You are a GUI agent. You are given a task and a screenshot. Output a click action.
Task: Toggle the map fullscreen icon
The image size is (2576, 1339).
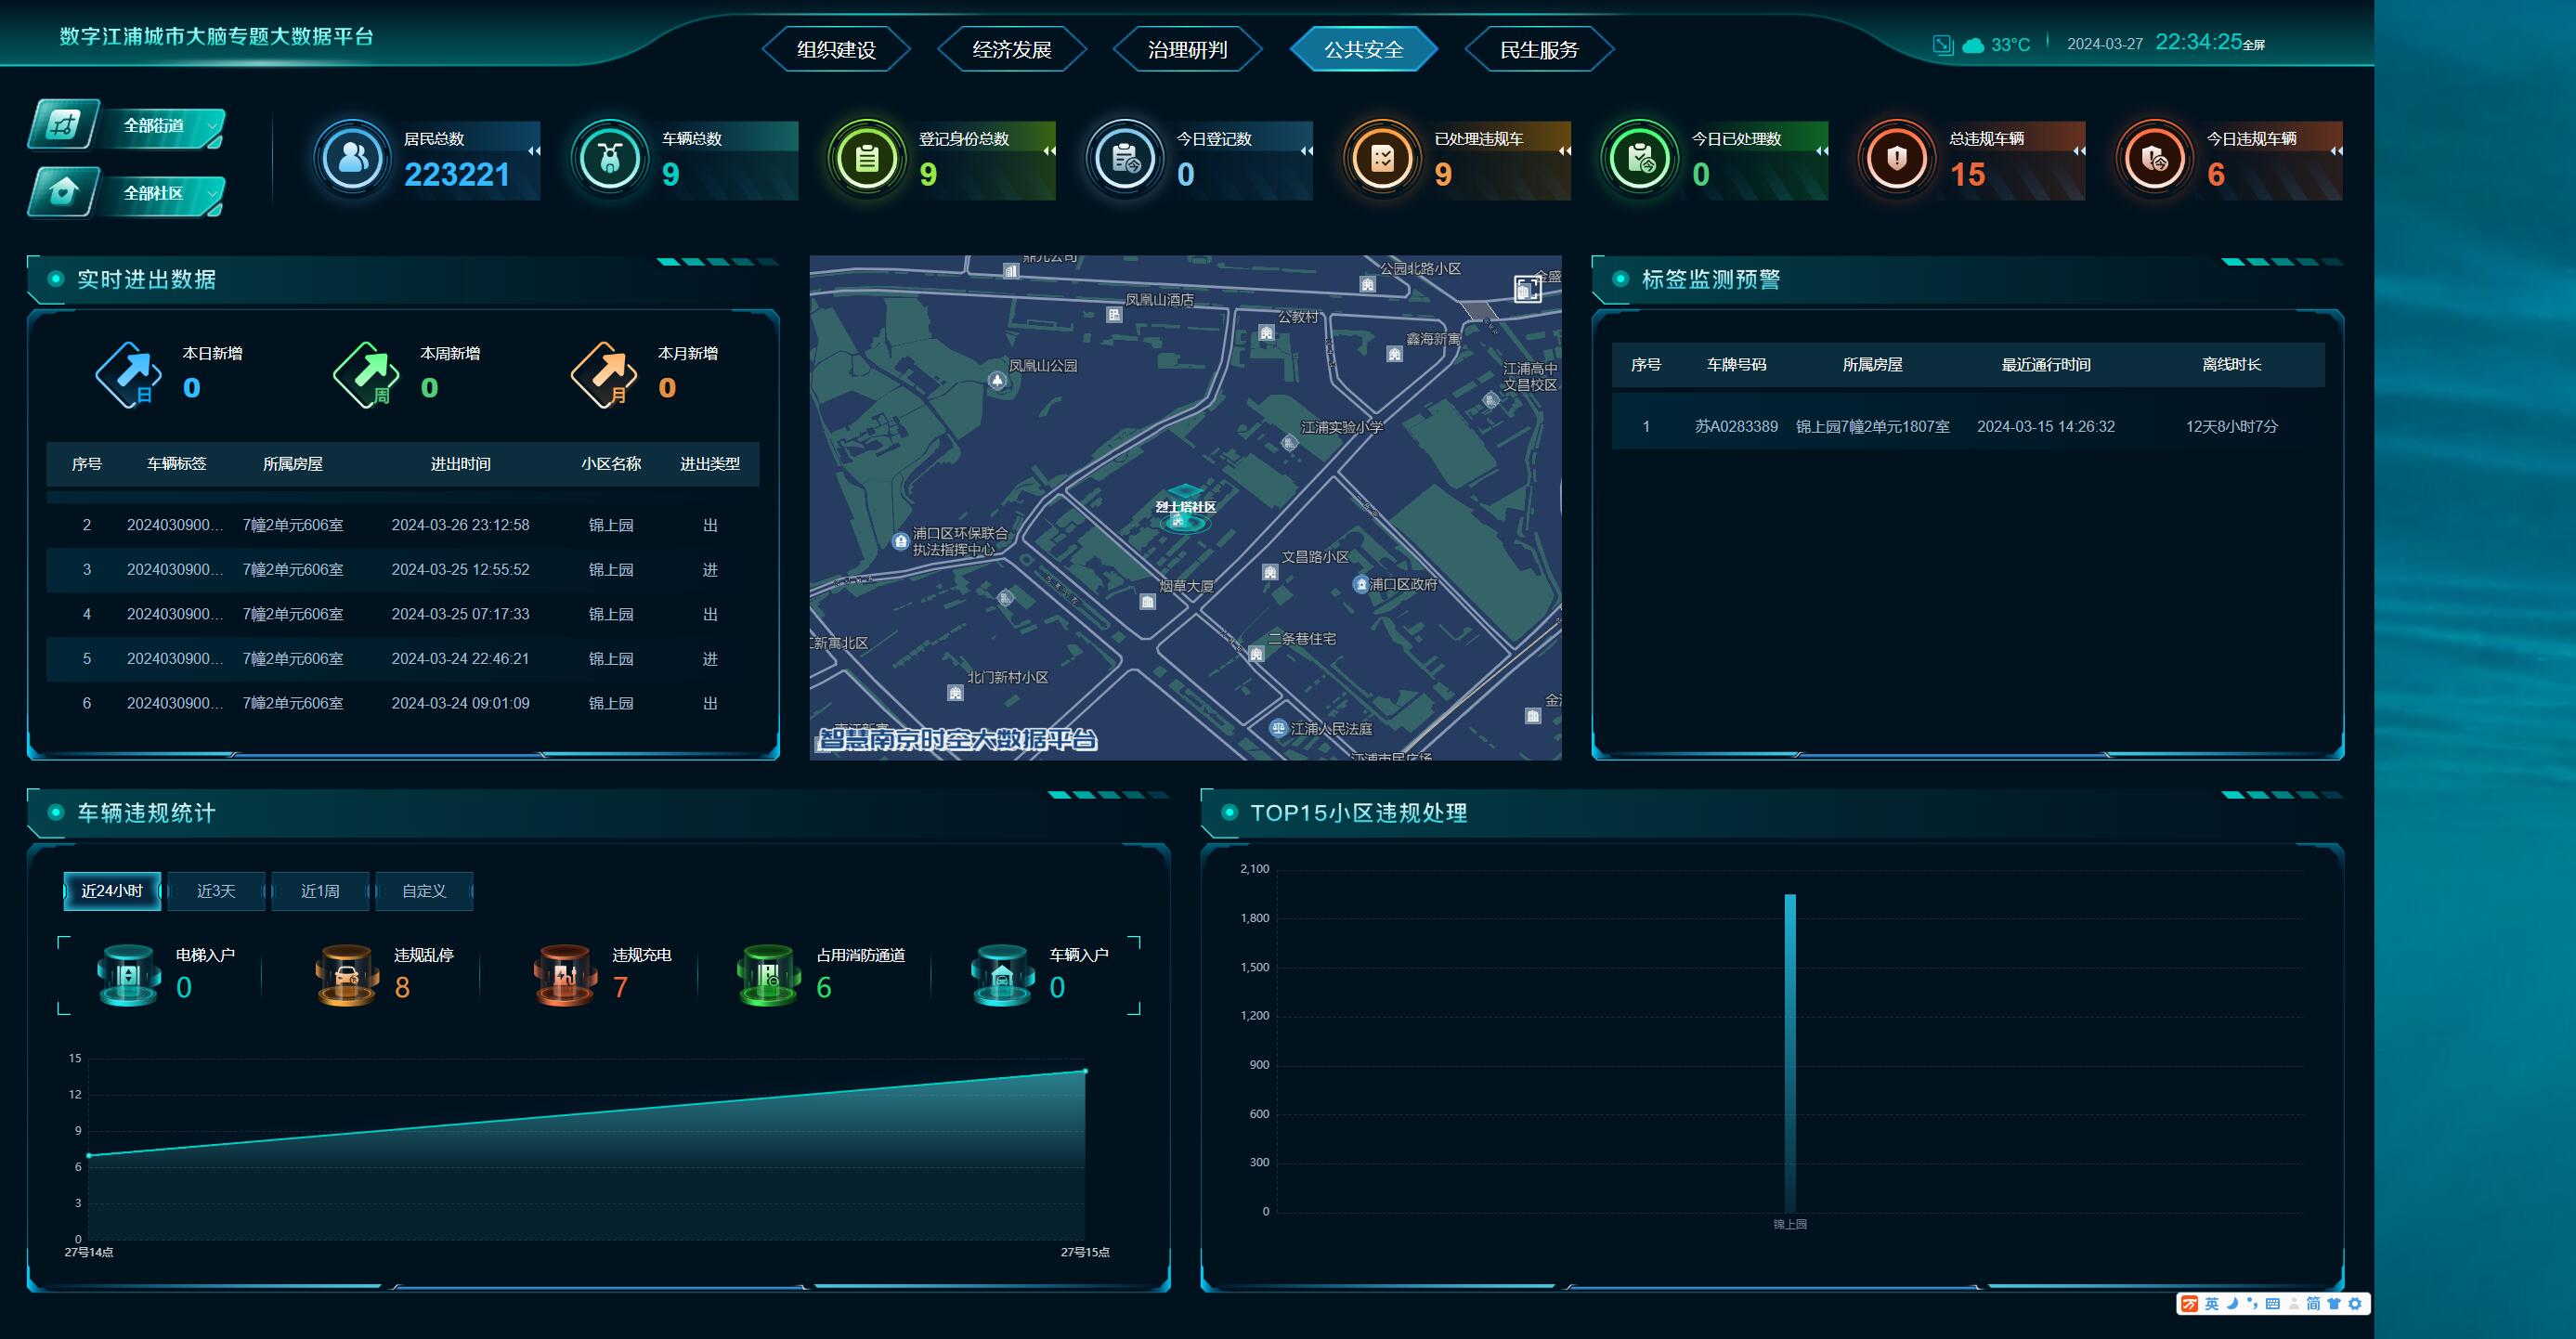tap(1527, 289)
